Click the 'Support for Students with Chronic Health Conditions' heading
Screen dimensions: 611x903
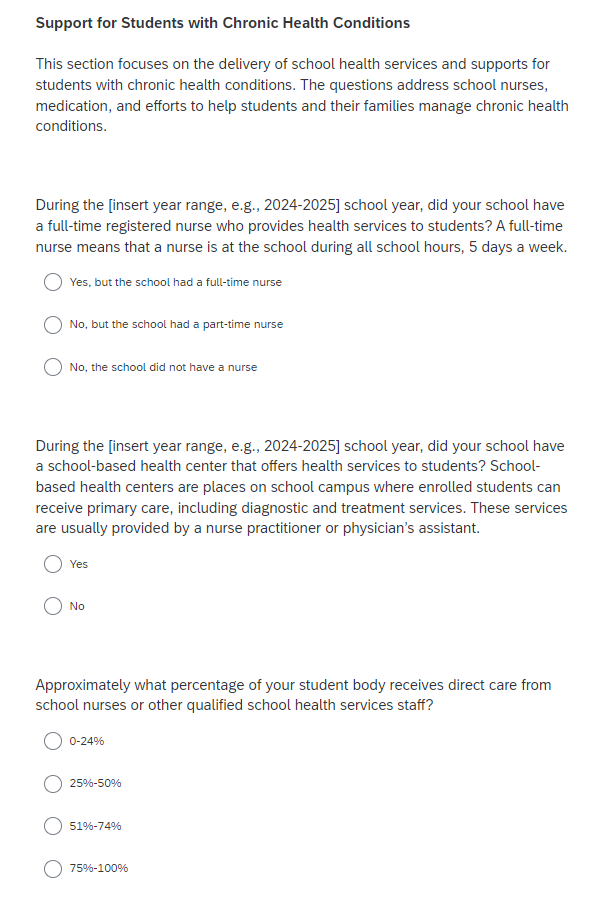pos(222,23)
